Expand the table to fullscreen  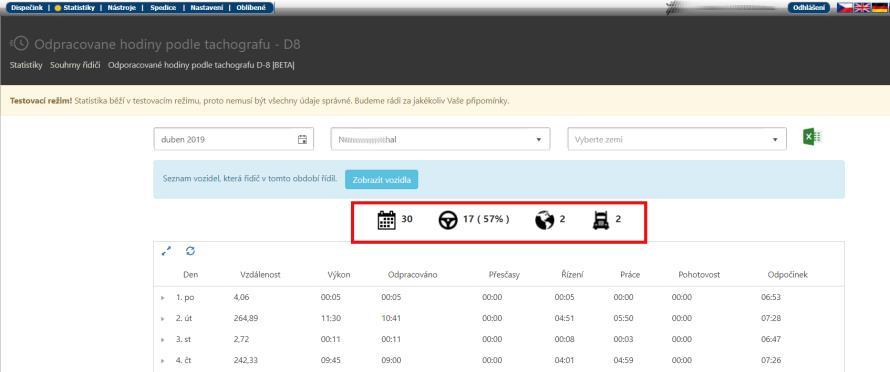point(166,250)
